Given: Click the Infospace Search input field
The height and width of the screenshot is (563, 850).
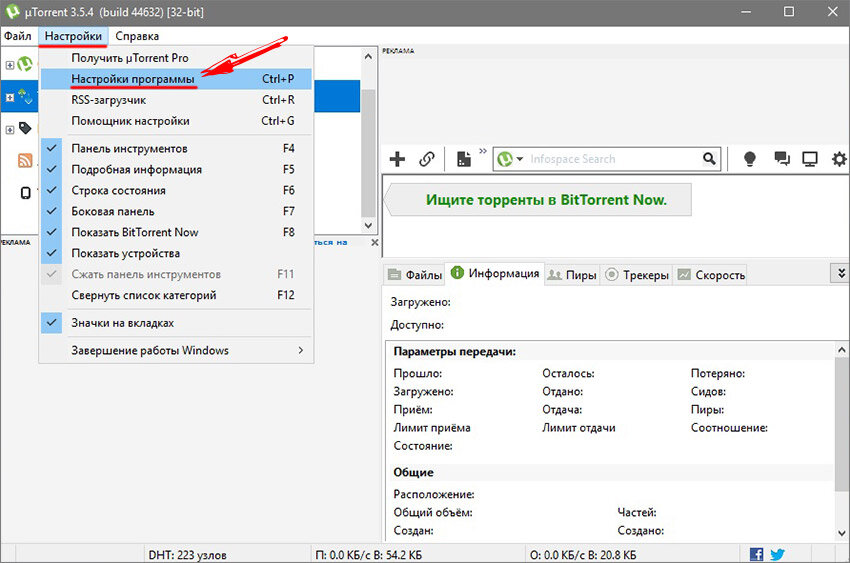Looking at the screenshot, I should [x=613, y=159].
